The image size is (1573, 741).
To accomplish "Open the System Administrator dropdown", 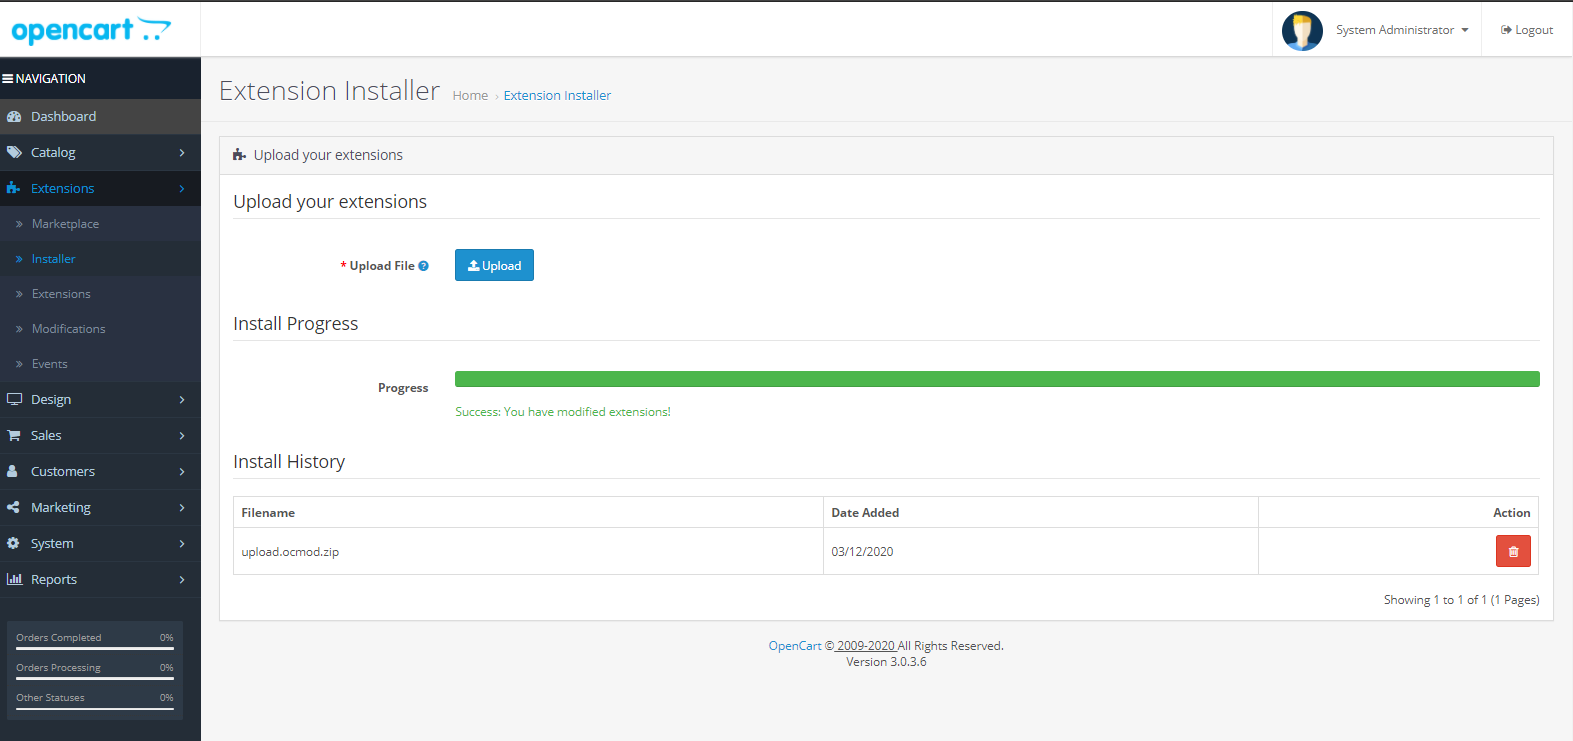I will pos(1402,30).
